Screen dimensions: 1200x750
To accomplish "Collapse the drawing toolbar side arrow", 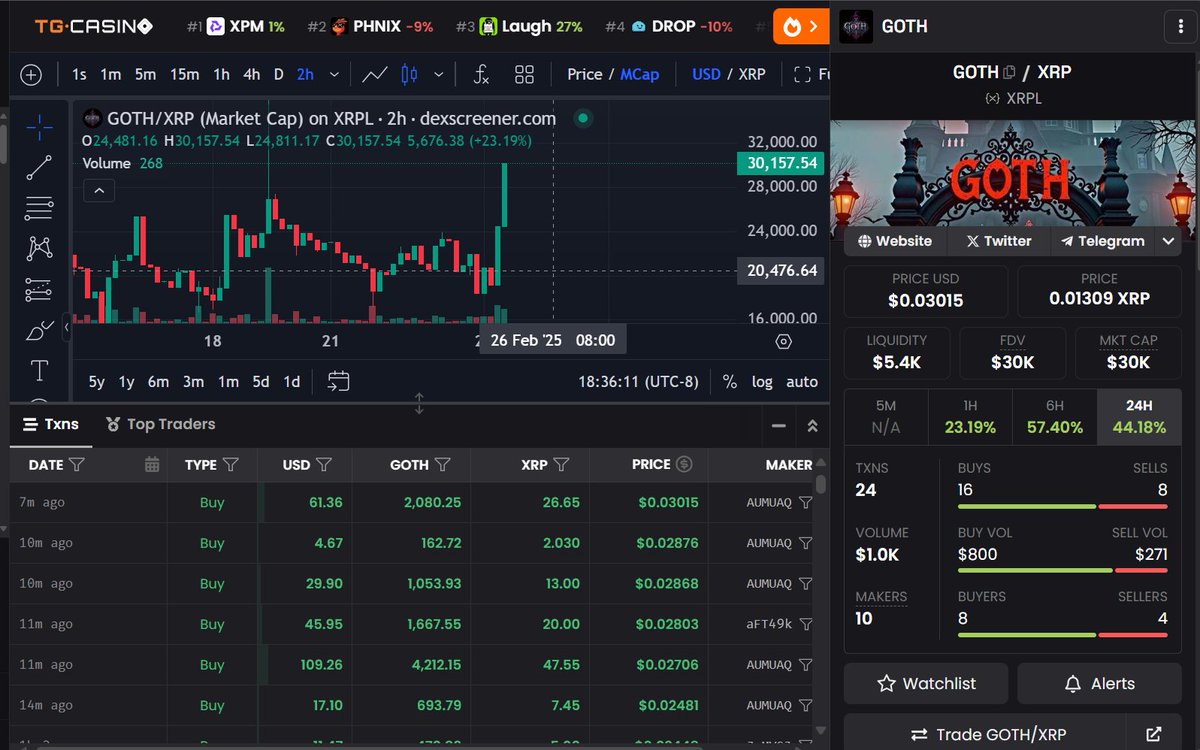I will click(67, 325).
